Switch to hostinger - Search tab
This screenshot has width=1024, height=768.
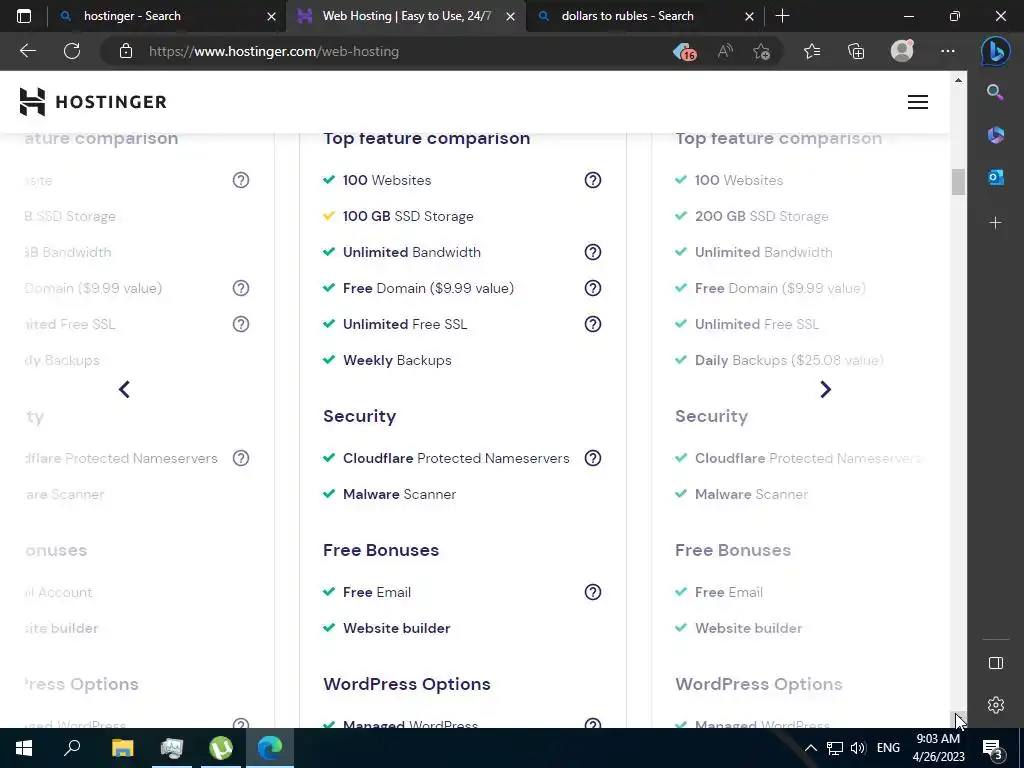[167, 16]
